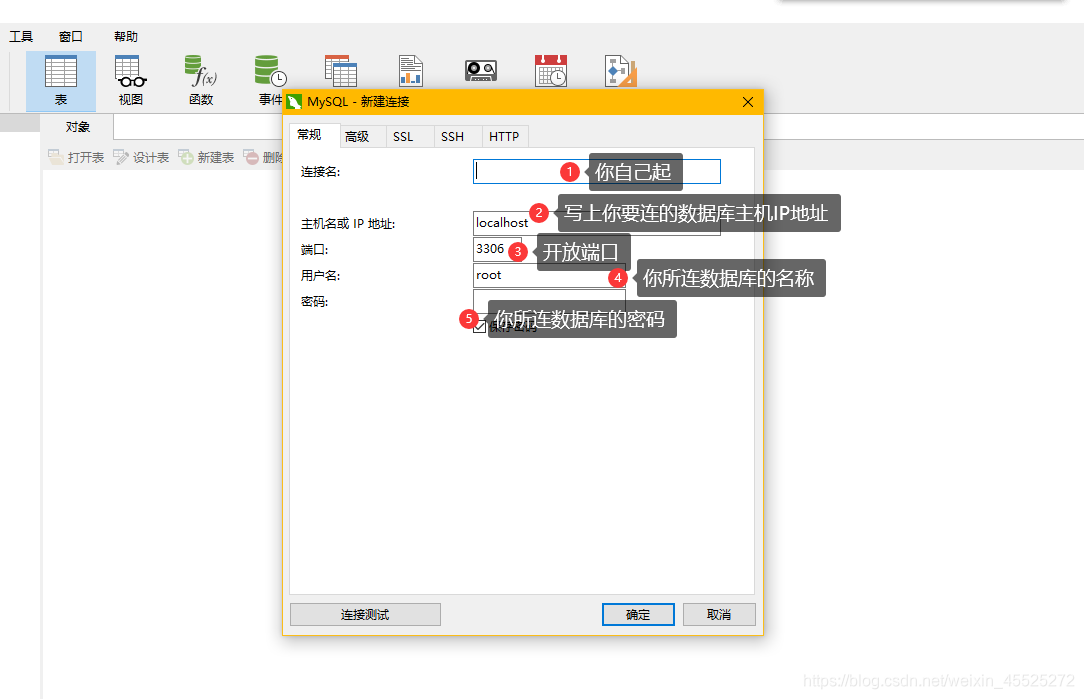Screen dimensions: 1084x699
Task: Click the schedule calendar toolbar icon
Action: tap(551, 71)
